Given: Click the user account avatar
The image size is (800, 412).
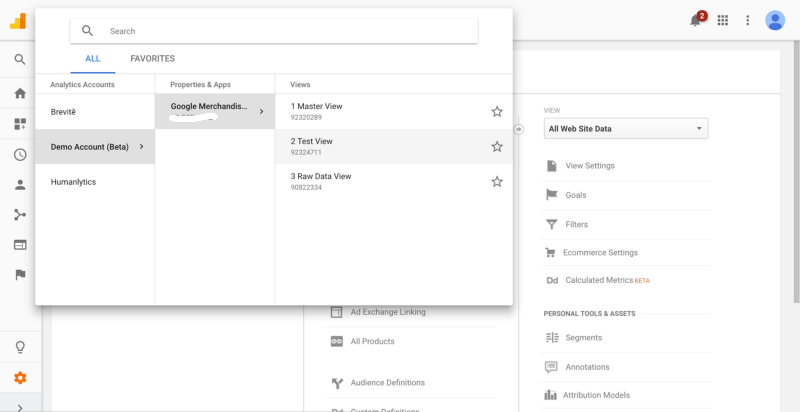Looking at the screenshot, I should 775,20.
